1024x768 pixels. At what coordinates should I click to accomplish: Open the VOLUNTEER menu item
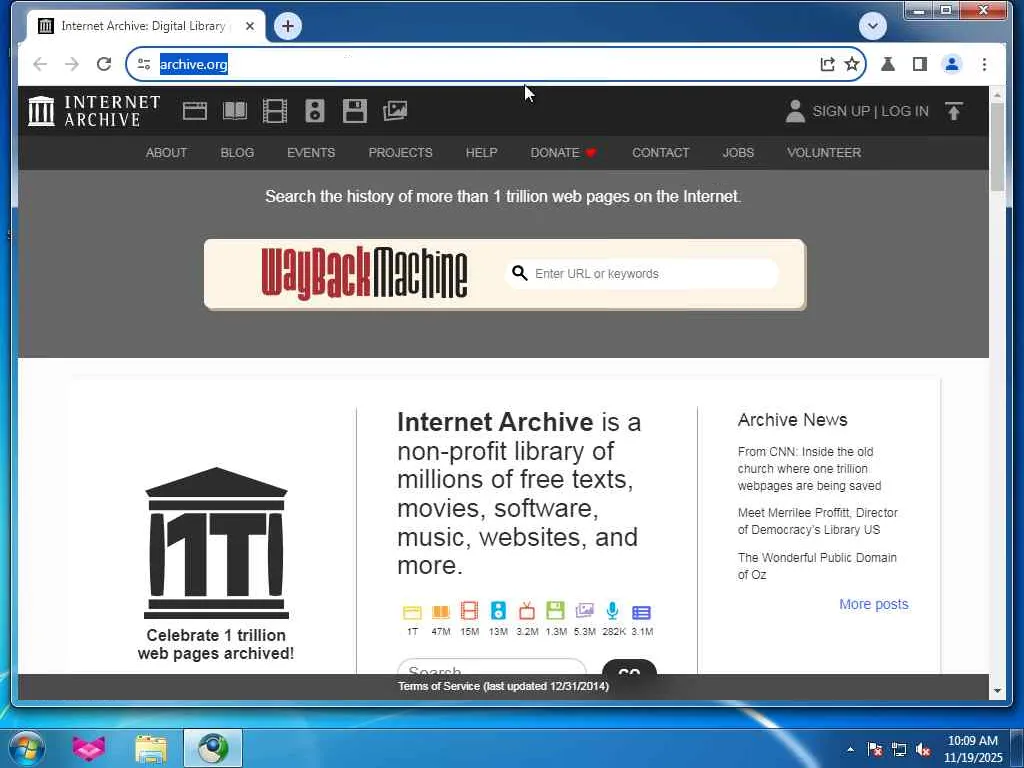click(x=824, y=152)
